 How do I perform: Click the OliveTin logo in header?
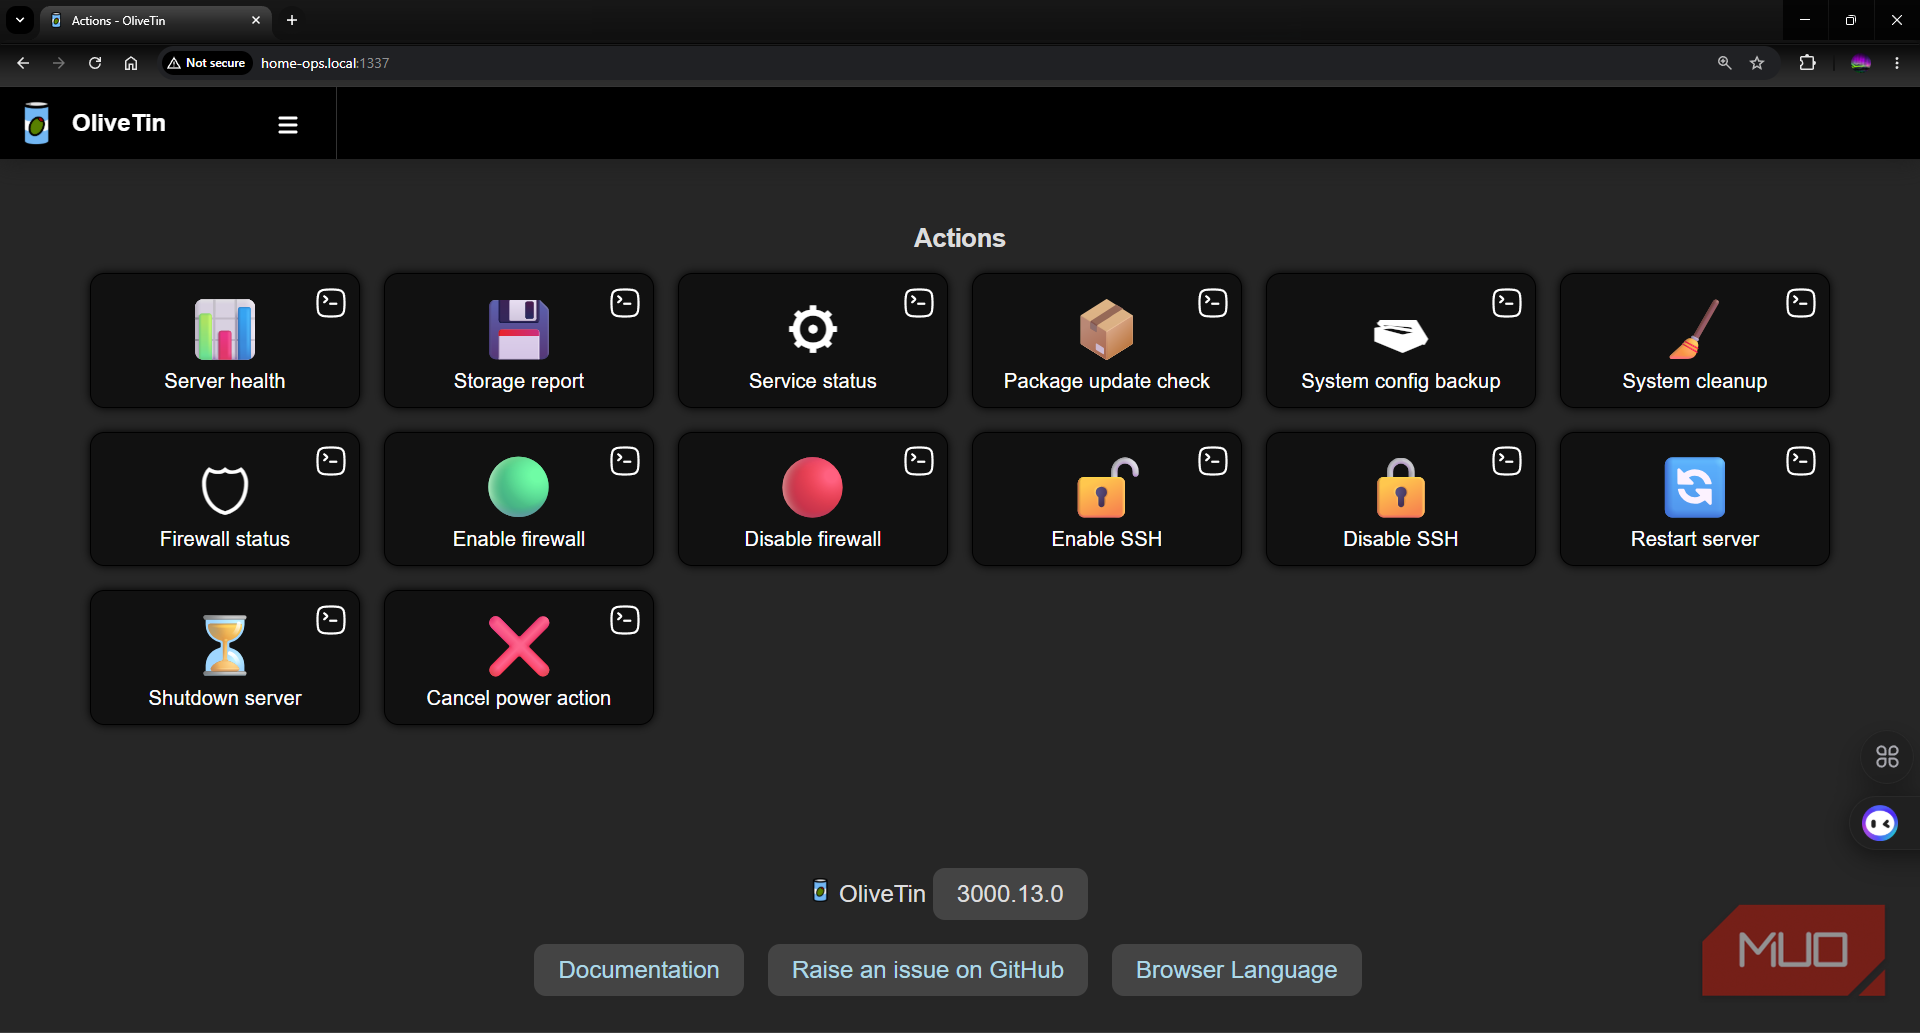[x=37, y=123]
